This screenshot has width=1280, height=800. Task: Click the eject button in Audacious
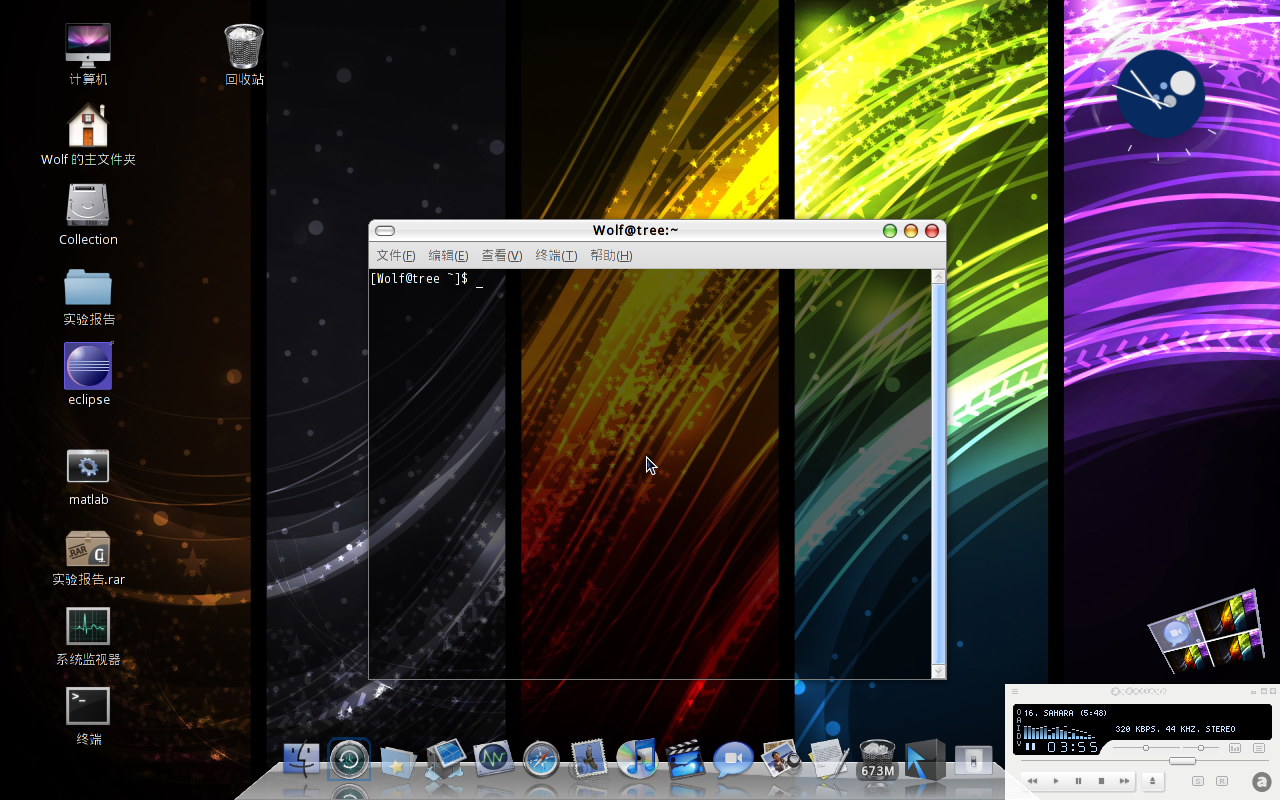(x=1152, y=781)
